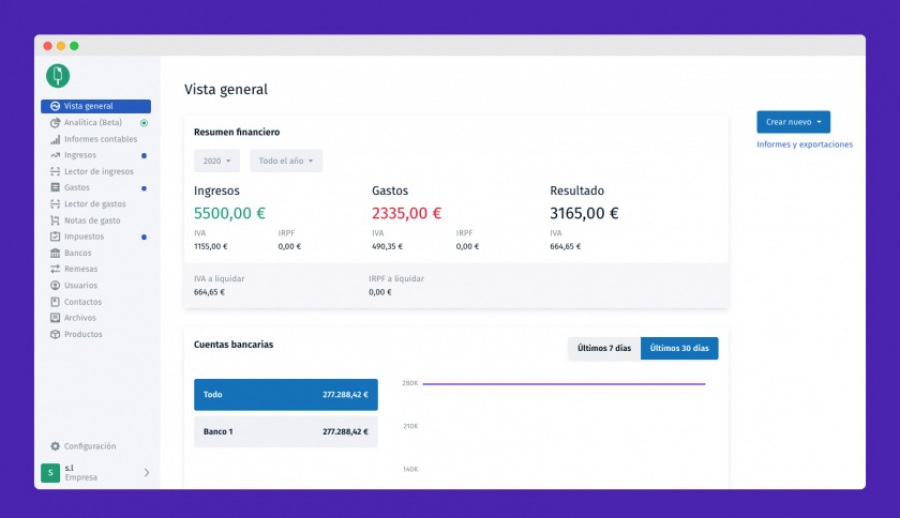This screenshot has height=518, width=900.
Task: Click the IRPF a liquidar value 0,00 €
Action: pyautogui.click(x=380, y=292)
